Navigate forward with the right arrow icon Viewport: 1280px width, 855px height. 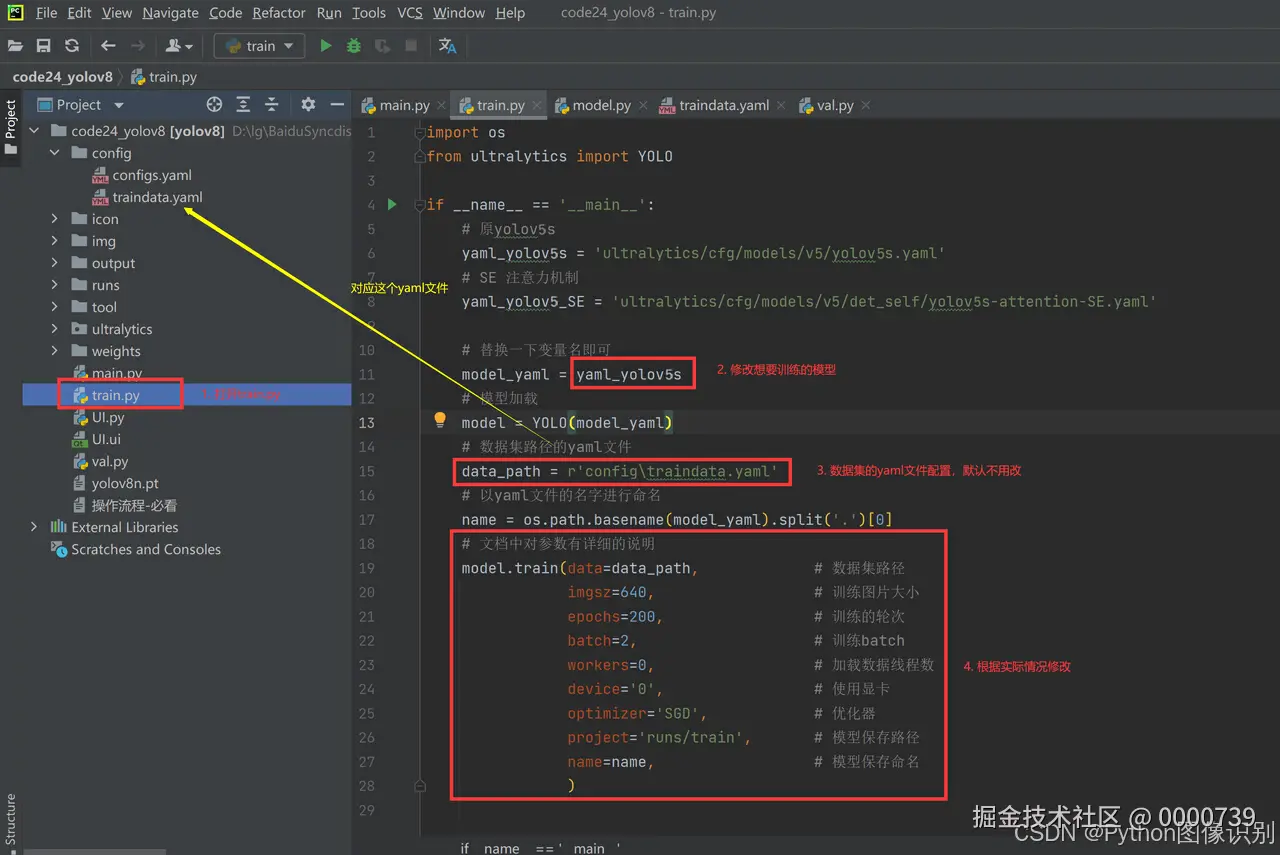coord(138,46)
